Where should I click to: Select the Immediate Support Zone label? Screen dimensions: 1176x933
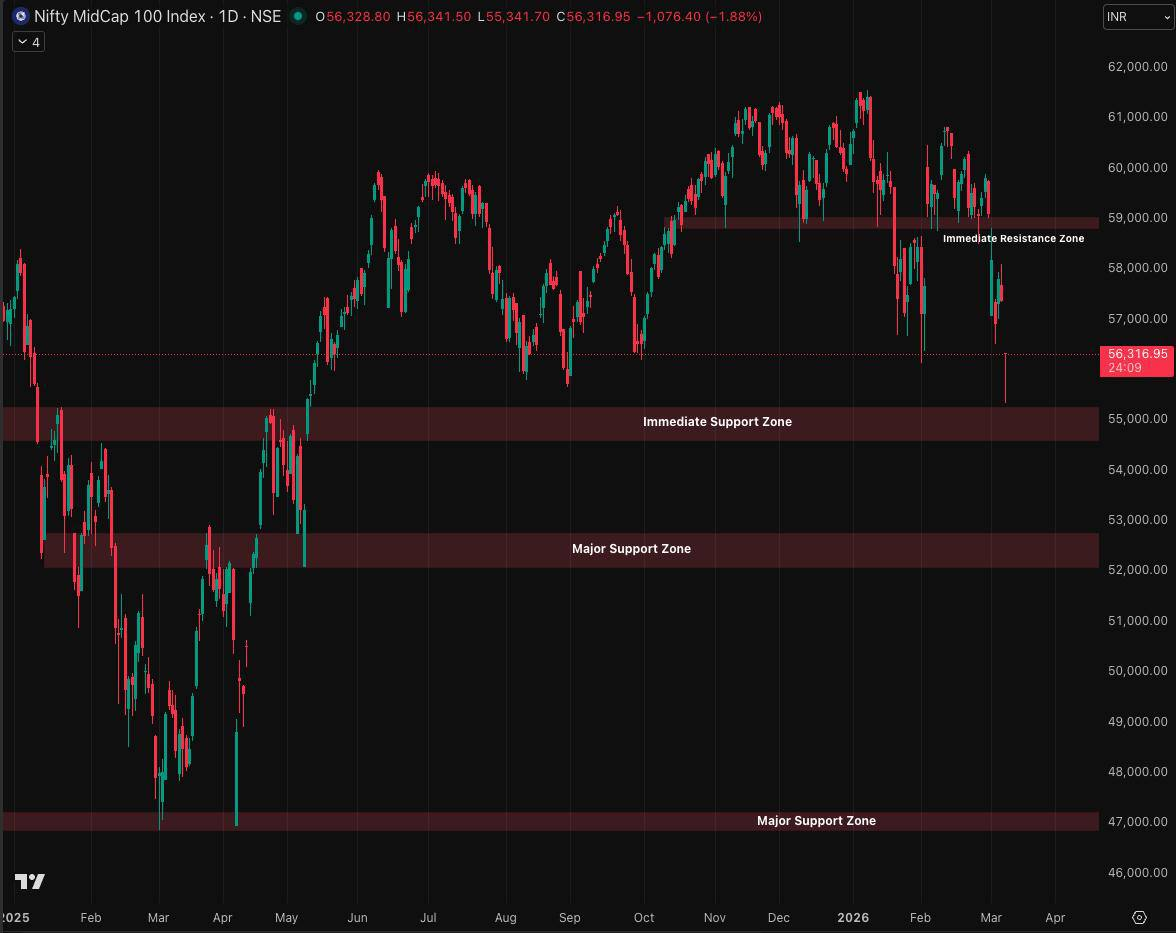point(717,422)
